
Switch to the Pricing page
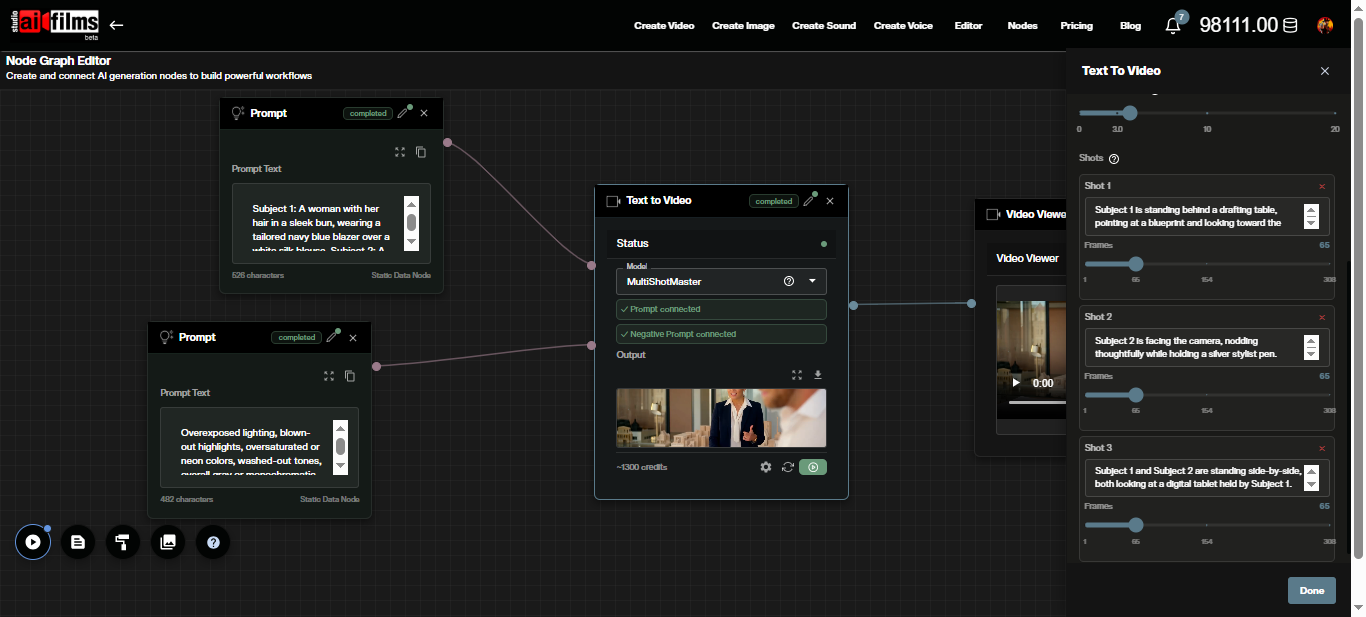pyautogui.click(x=1076, y=25)
